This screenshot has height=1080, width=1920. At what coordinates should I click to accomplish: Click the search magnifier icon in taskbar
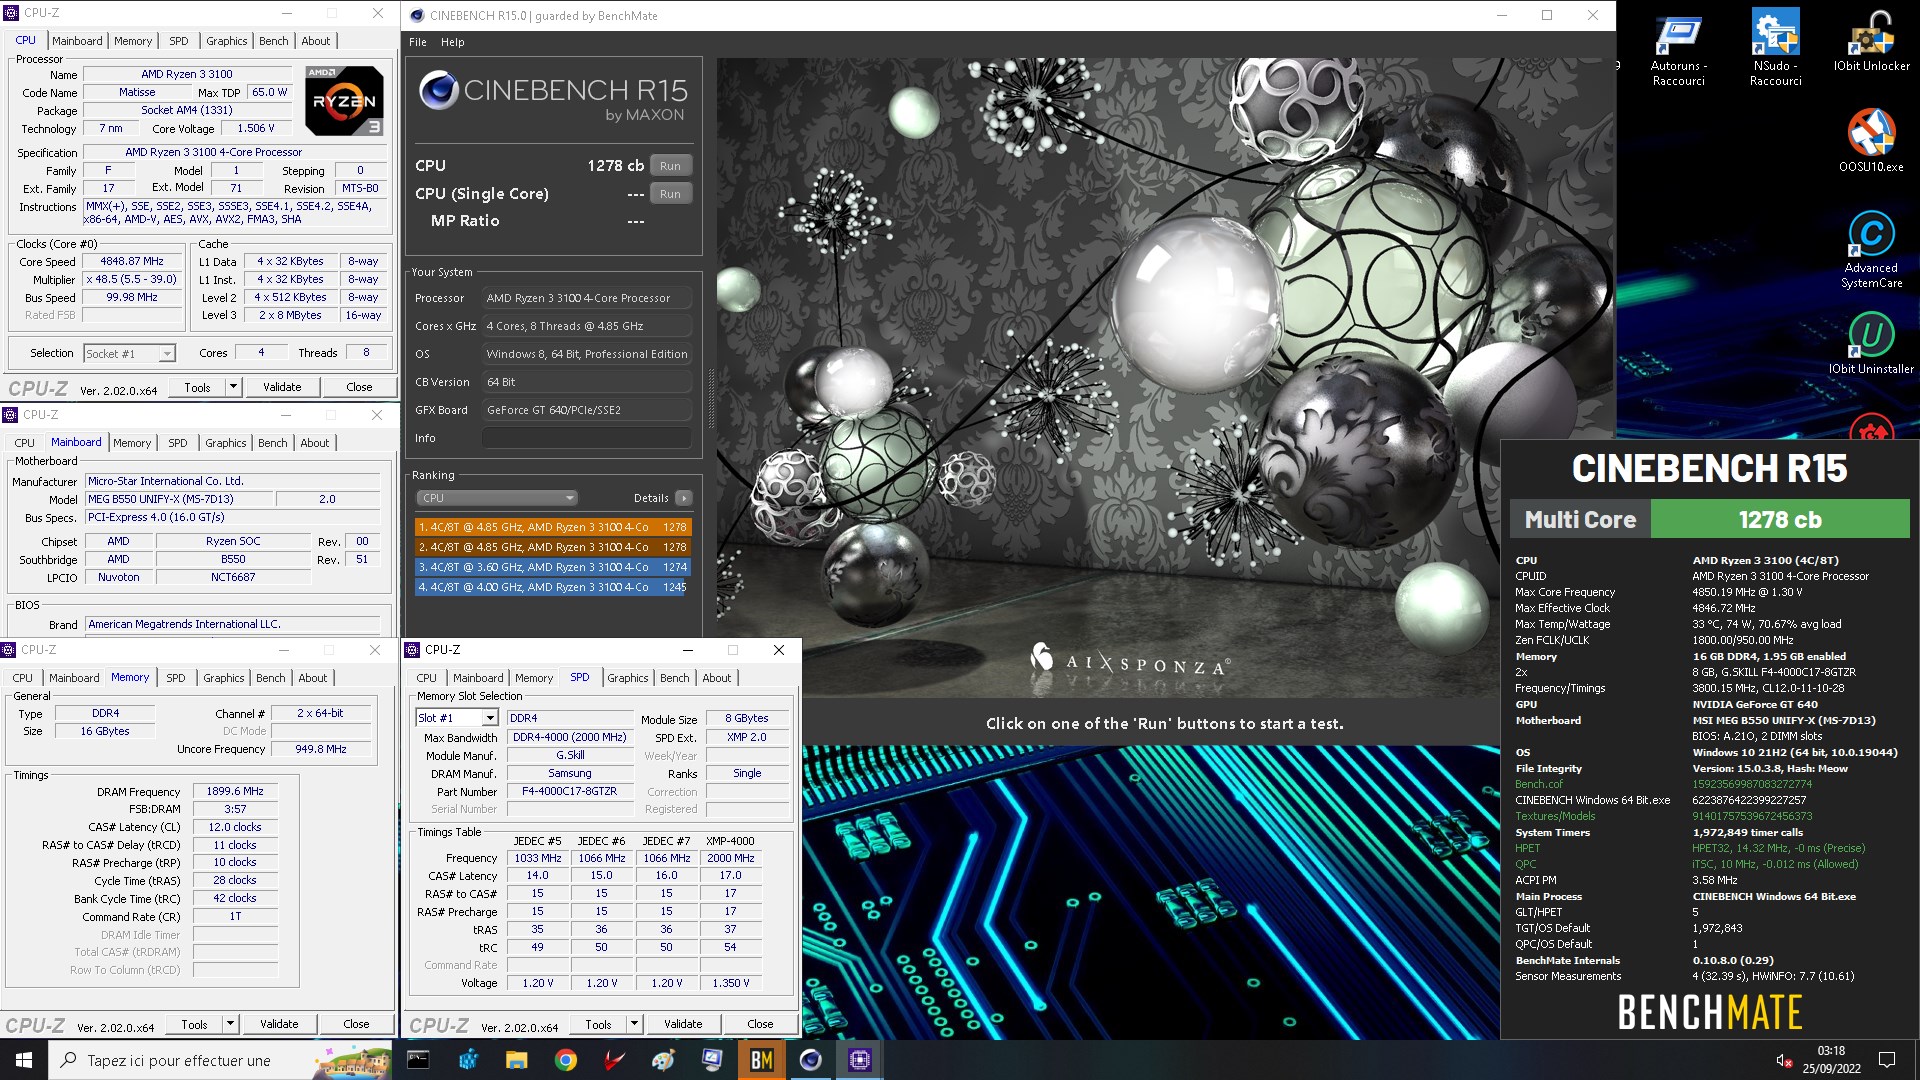tap(68, 1060)
